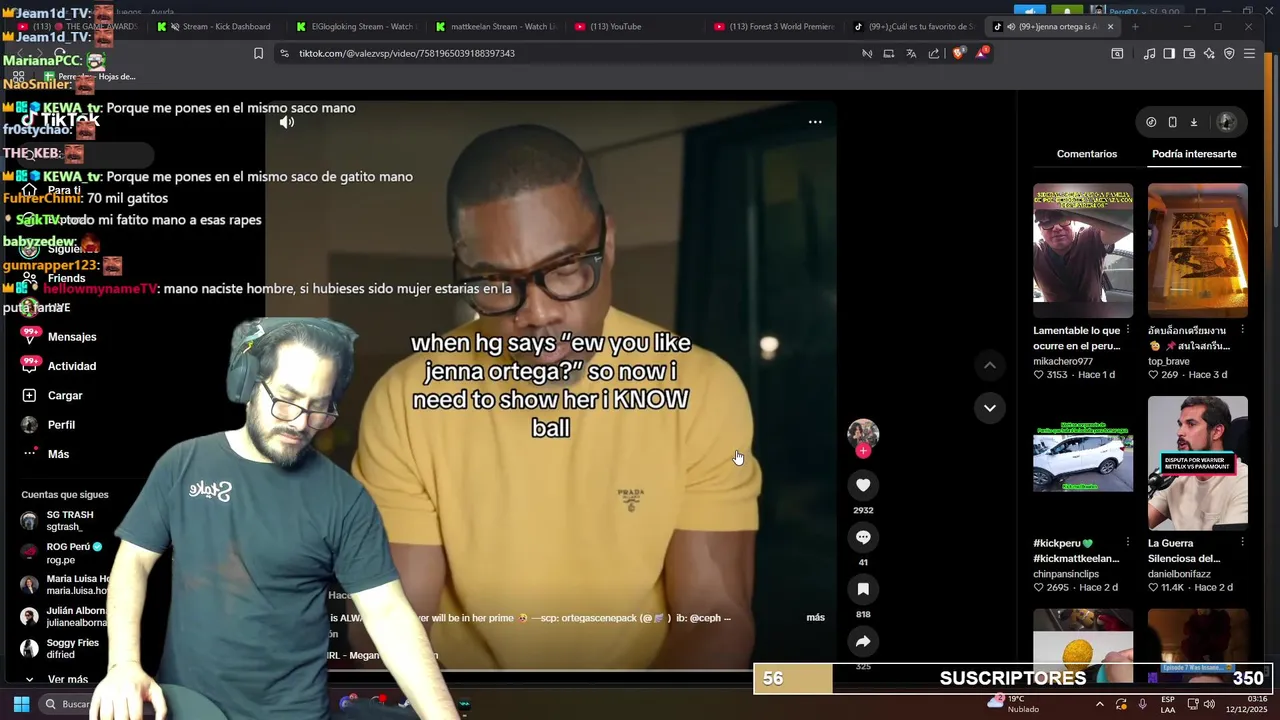Open options for La Guerra Silenciosa video
Viewport: 1280px width, 720px height.
point(1242,543)
